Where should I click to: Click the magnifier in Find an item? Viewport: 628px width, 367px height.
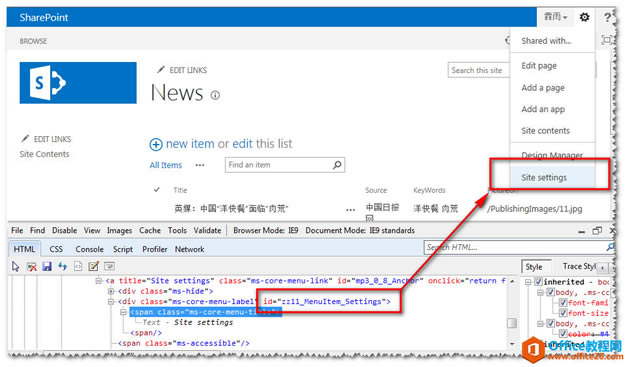(x=337, y=165)
